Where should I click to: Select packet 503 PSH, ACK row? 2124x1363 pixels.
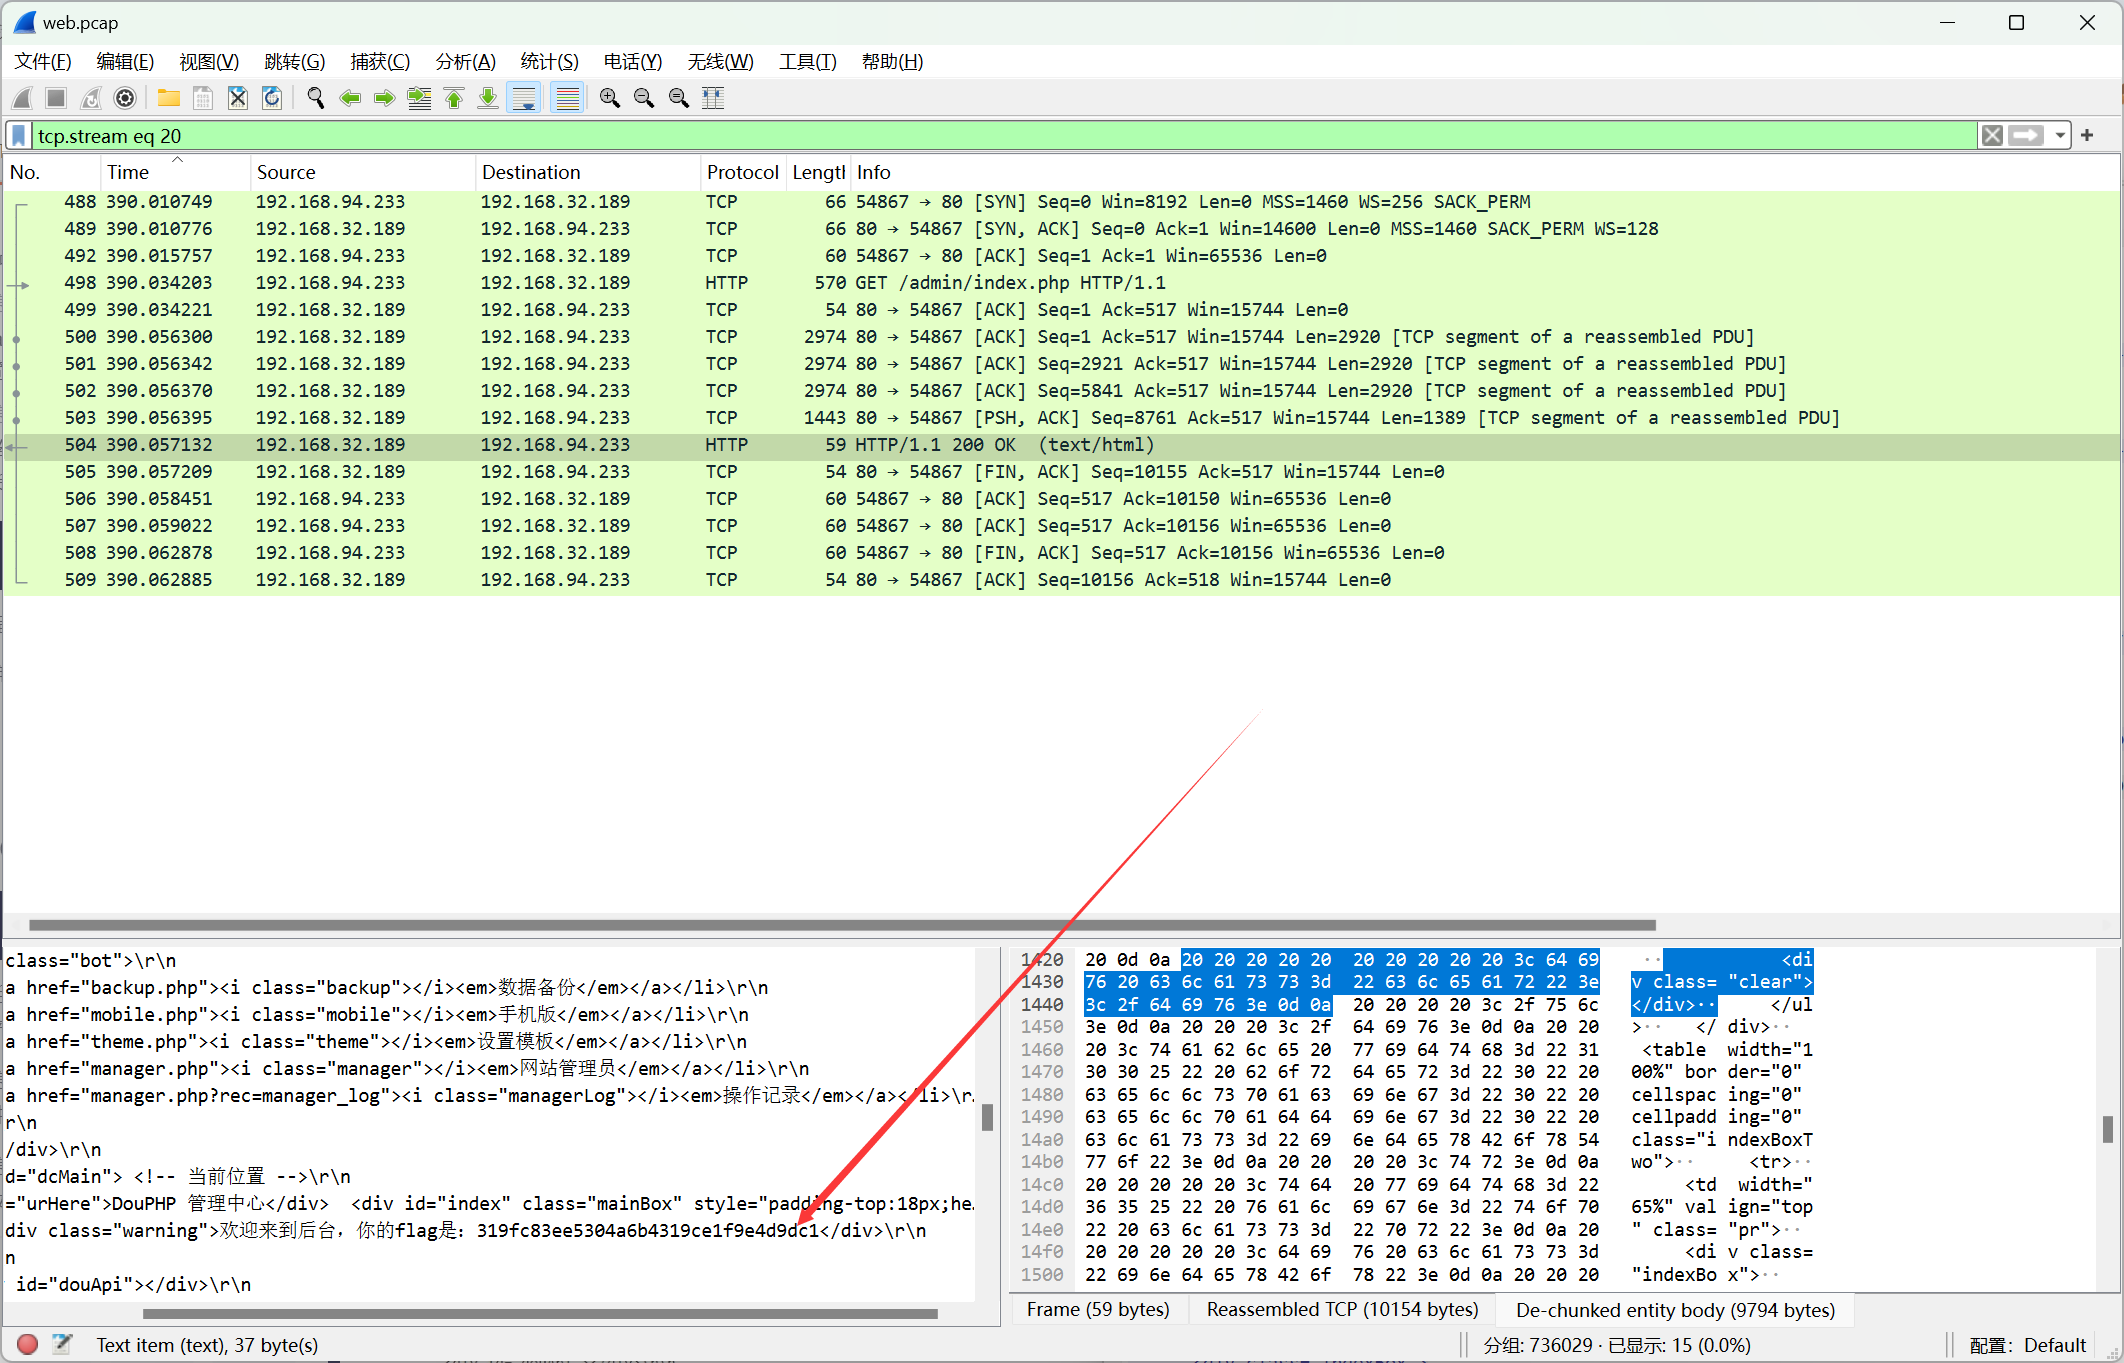pyautogui.click(x=1060, y=418)
